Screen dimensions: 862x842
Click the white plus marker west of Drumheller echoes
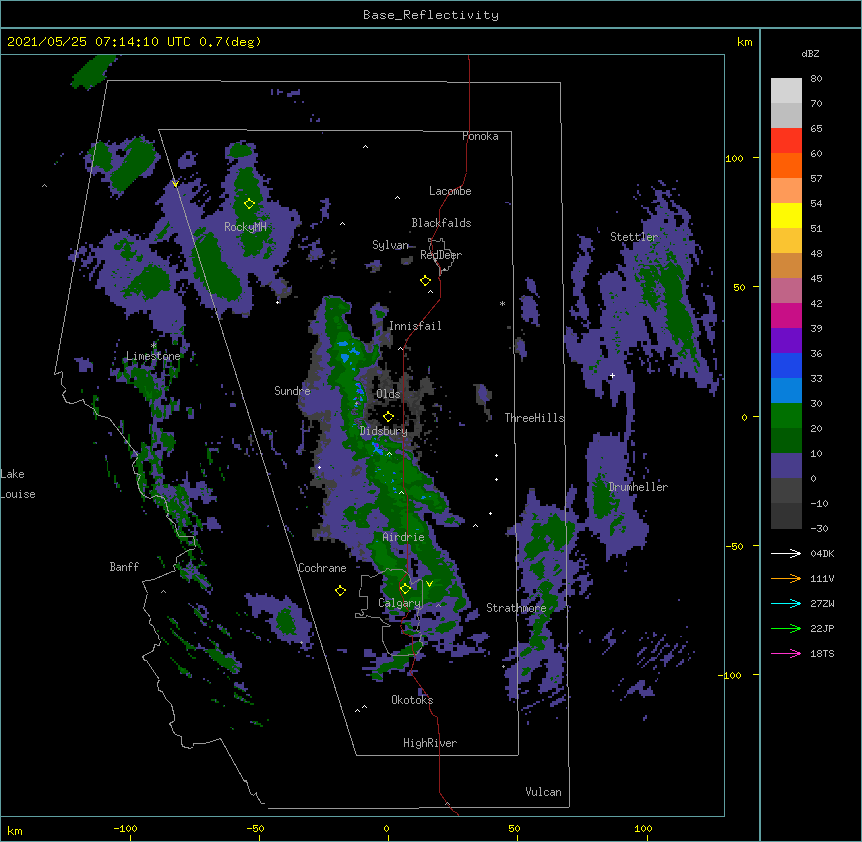click(612, 376)
